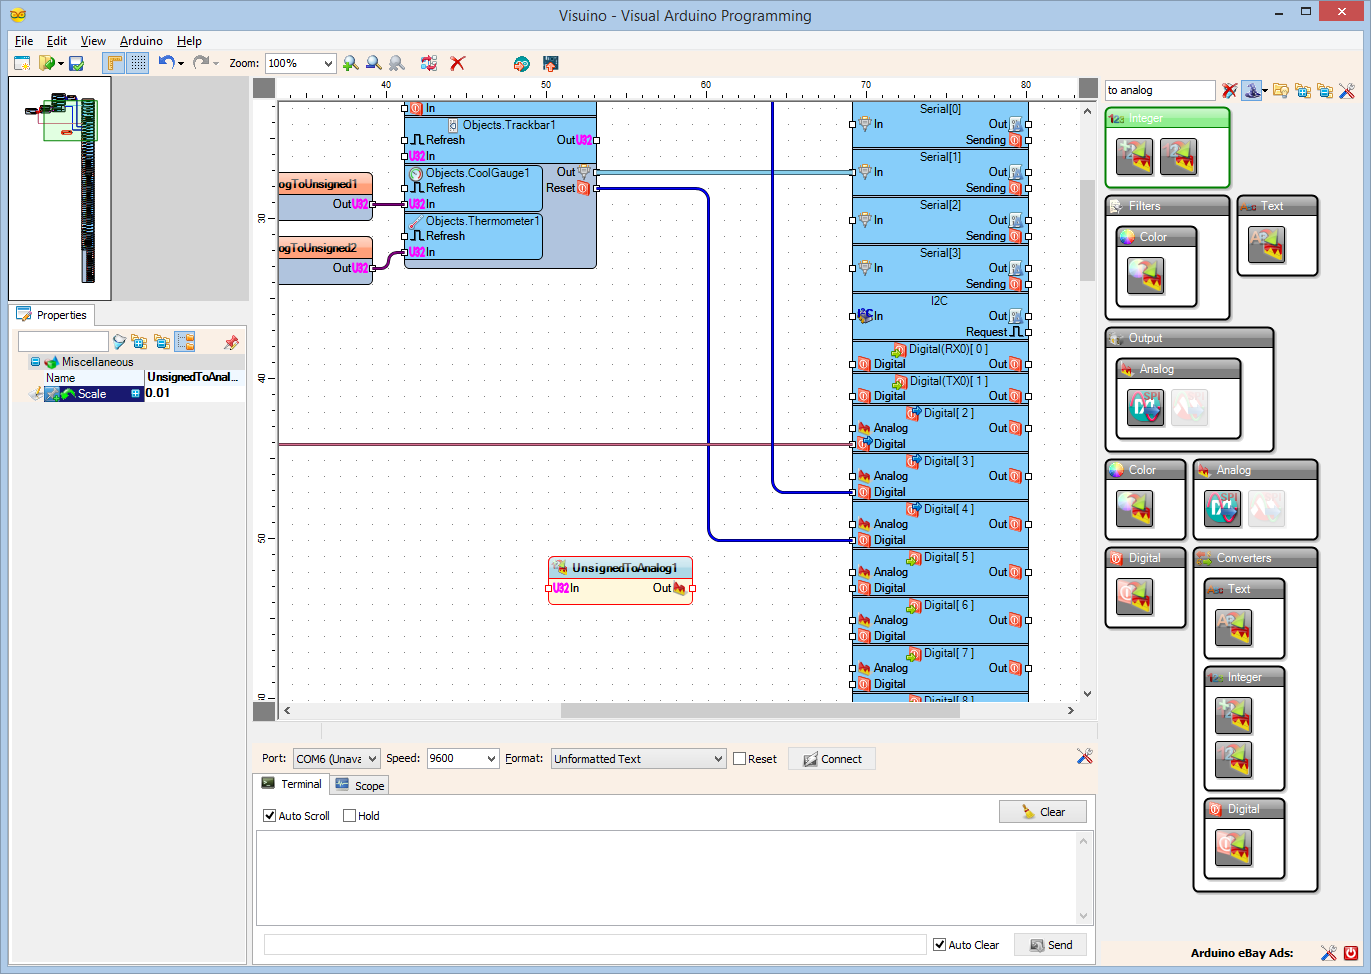Switch to the Scope tab

click(x=359, y=784)
